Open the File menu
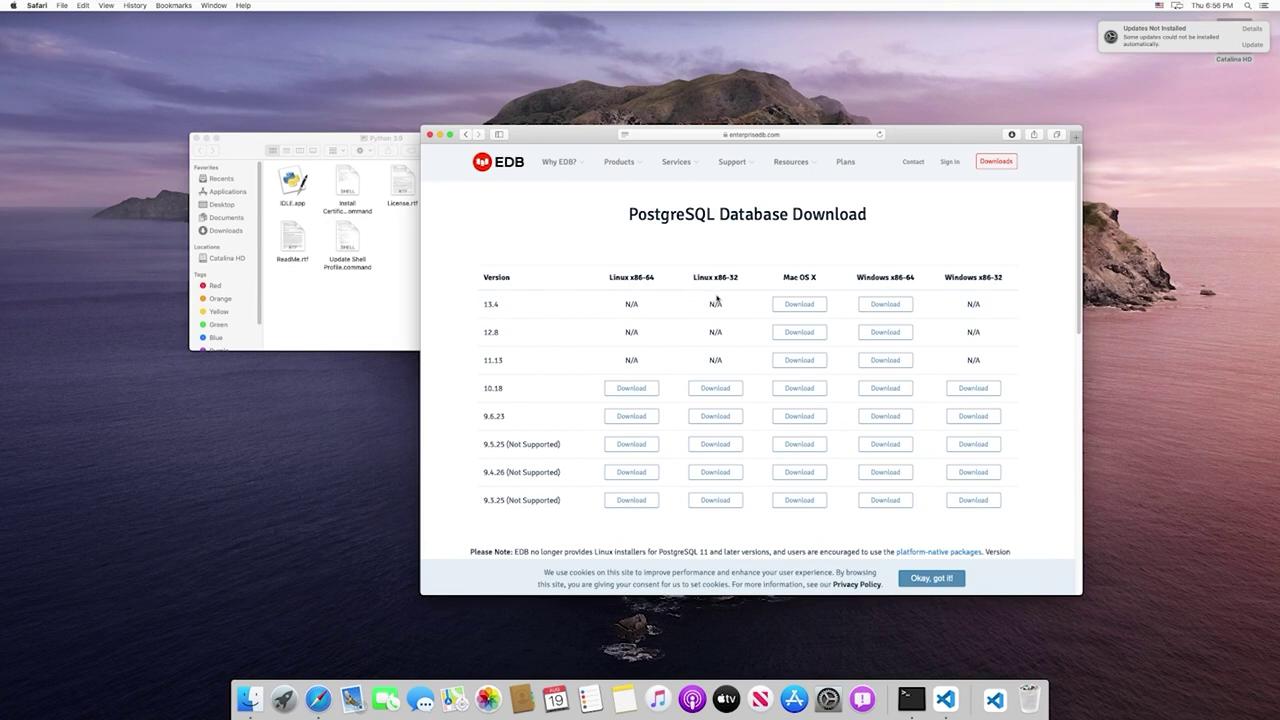The image size is (1280, 720). pyautogui.click(x=62, y=5)
